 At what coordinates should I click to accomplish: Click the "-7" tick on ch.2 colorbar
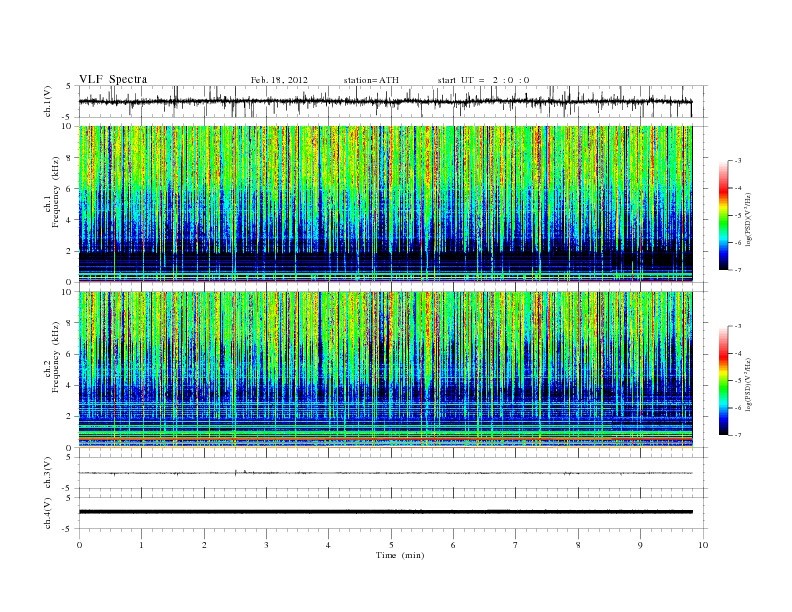click(737, 435)
